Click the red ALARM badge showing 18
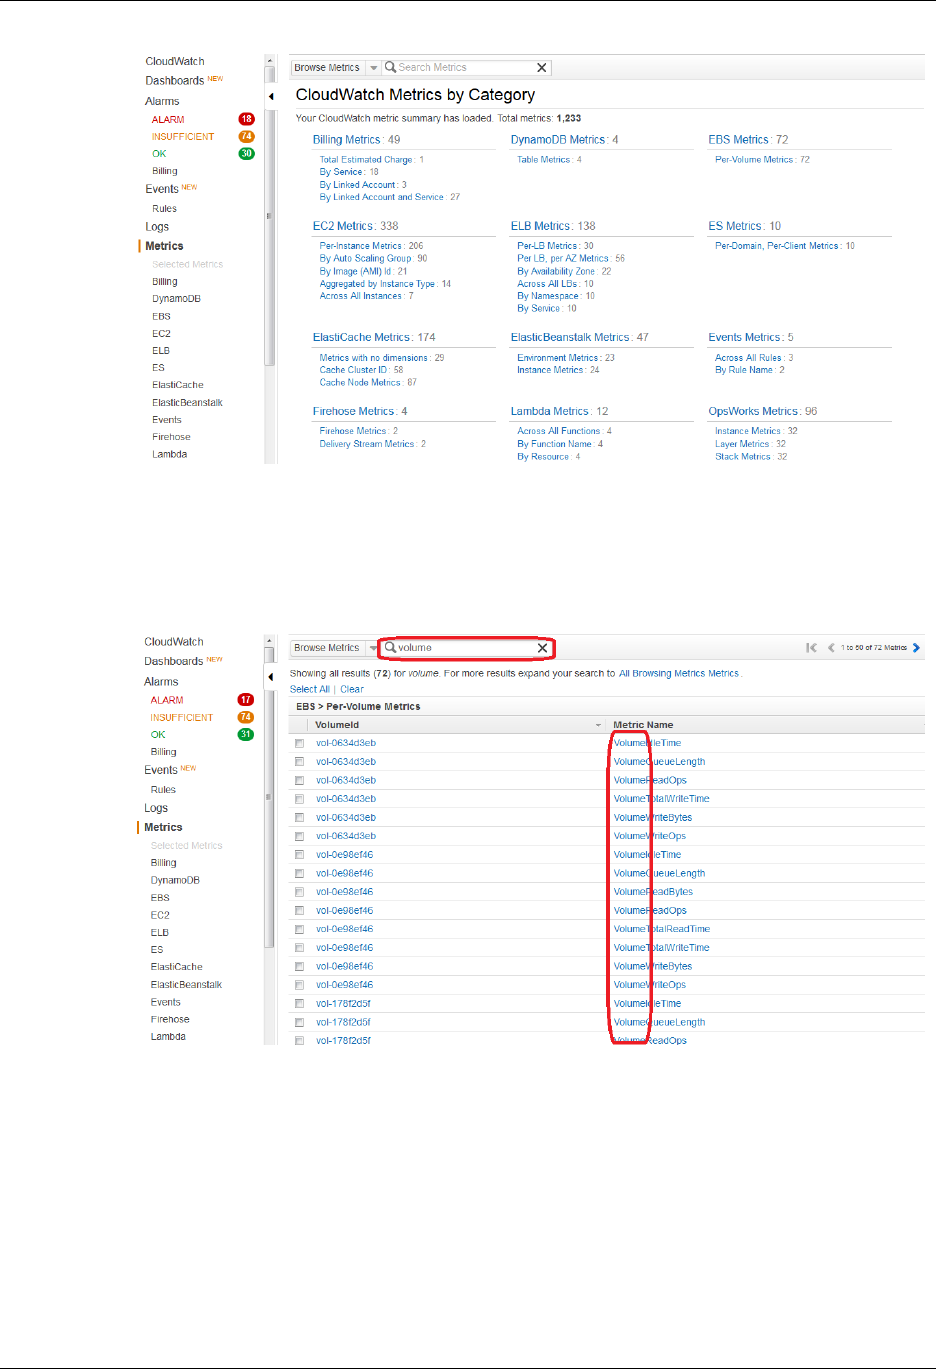This screenshot has height=1369, width=936. (246, 119)
